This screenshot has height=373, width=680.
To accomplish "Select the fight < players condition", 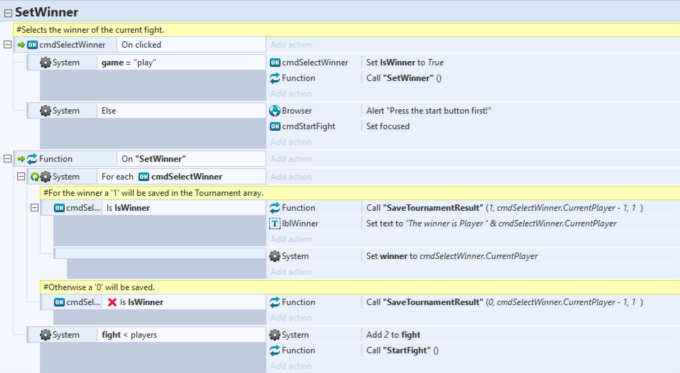I will pos(181,335).
